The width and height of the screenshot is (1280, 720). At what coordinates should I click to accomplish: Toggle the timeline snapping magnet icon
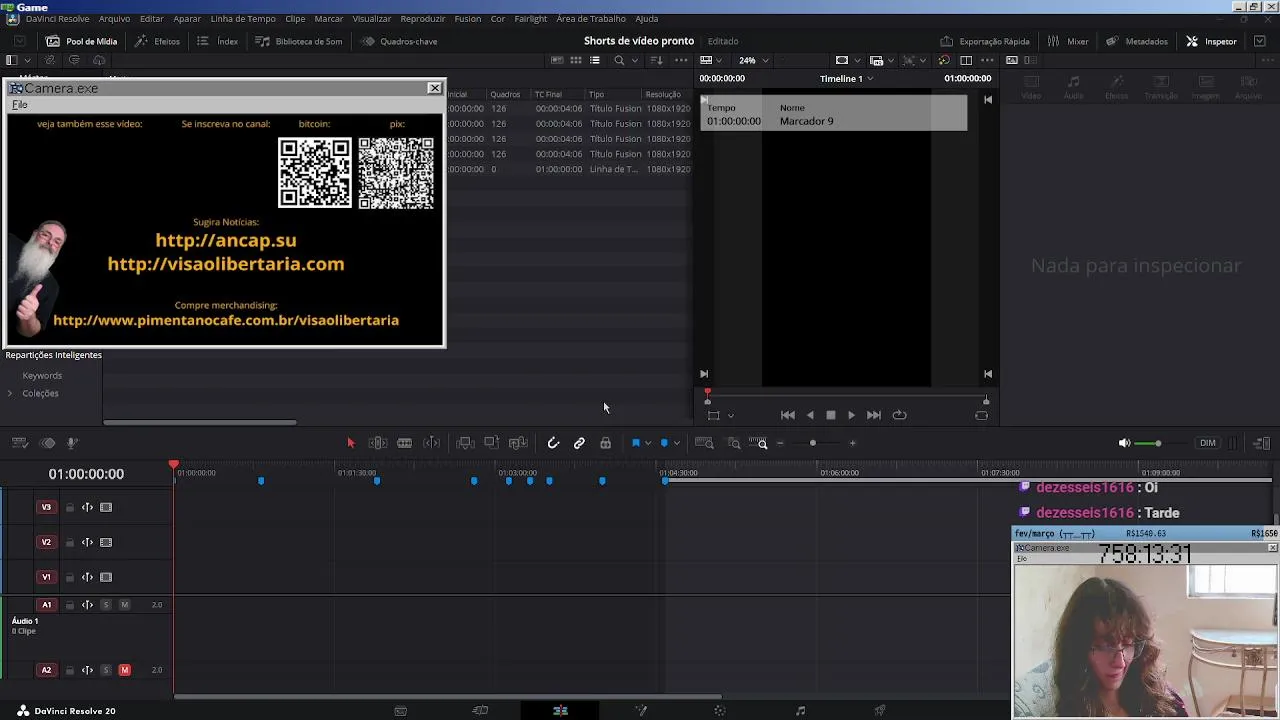[553, 443]
